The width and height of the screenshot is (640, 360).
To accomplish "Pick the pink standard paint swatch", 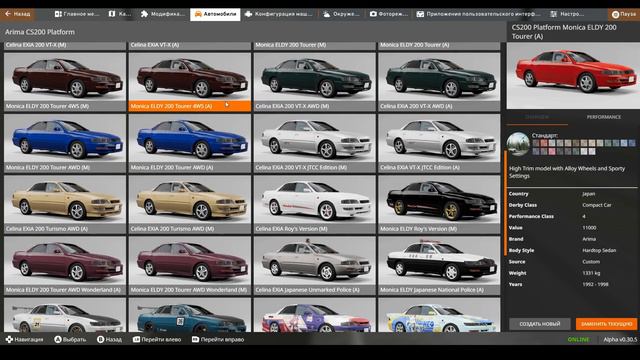I will coord(552,151).
